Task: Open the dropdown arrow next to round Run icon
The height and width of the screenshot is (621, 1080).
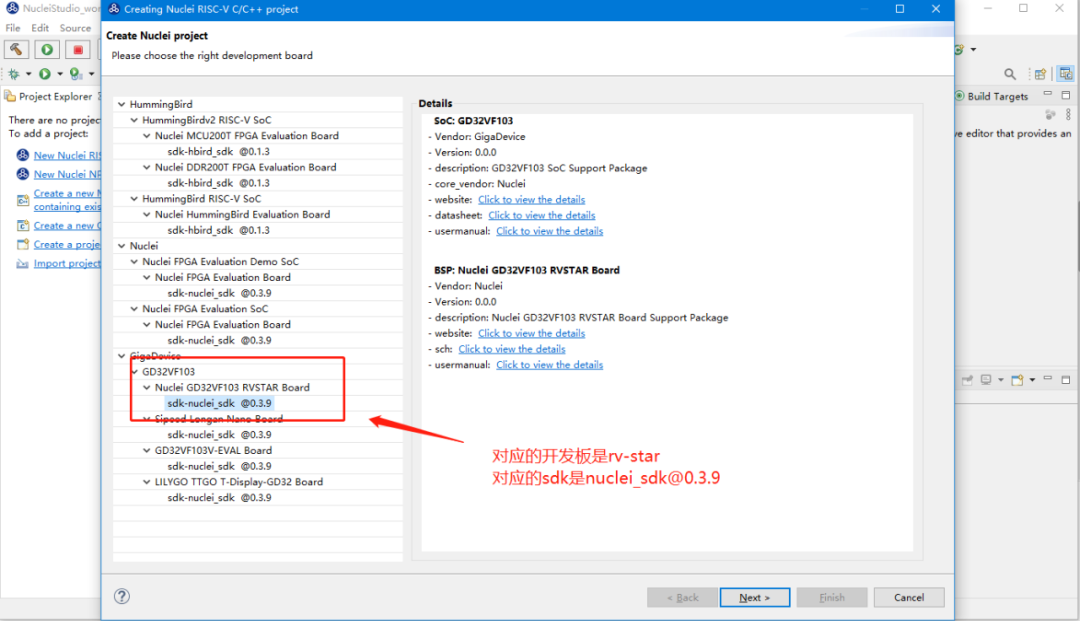Action: click(59, 74)
